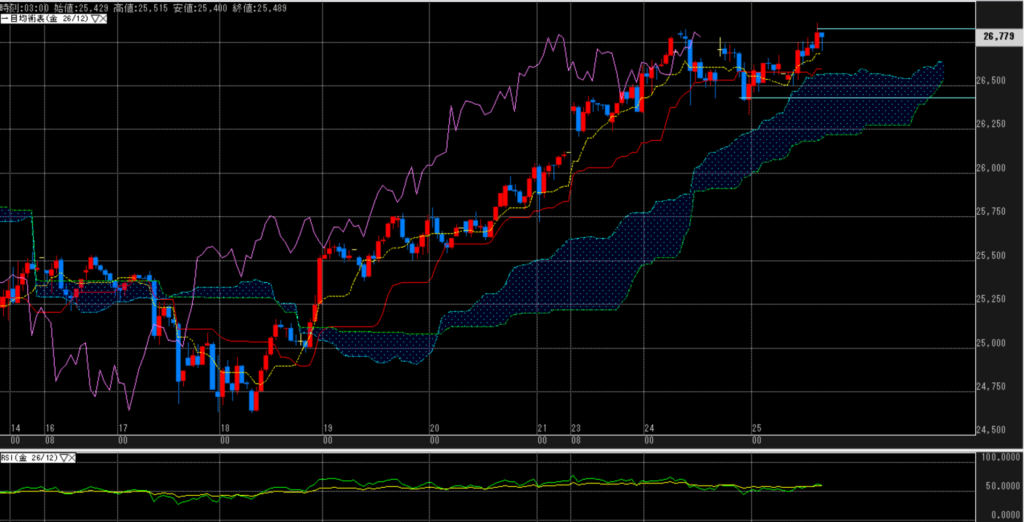Select the RSI(金 26/12) panel label

pyautogui.click(x=30, y=458)
